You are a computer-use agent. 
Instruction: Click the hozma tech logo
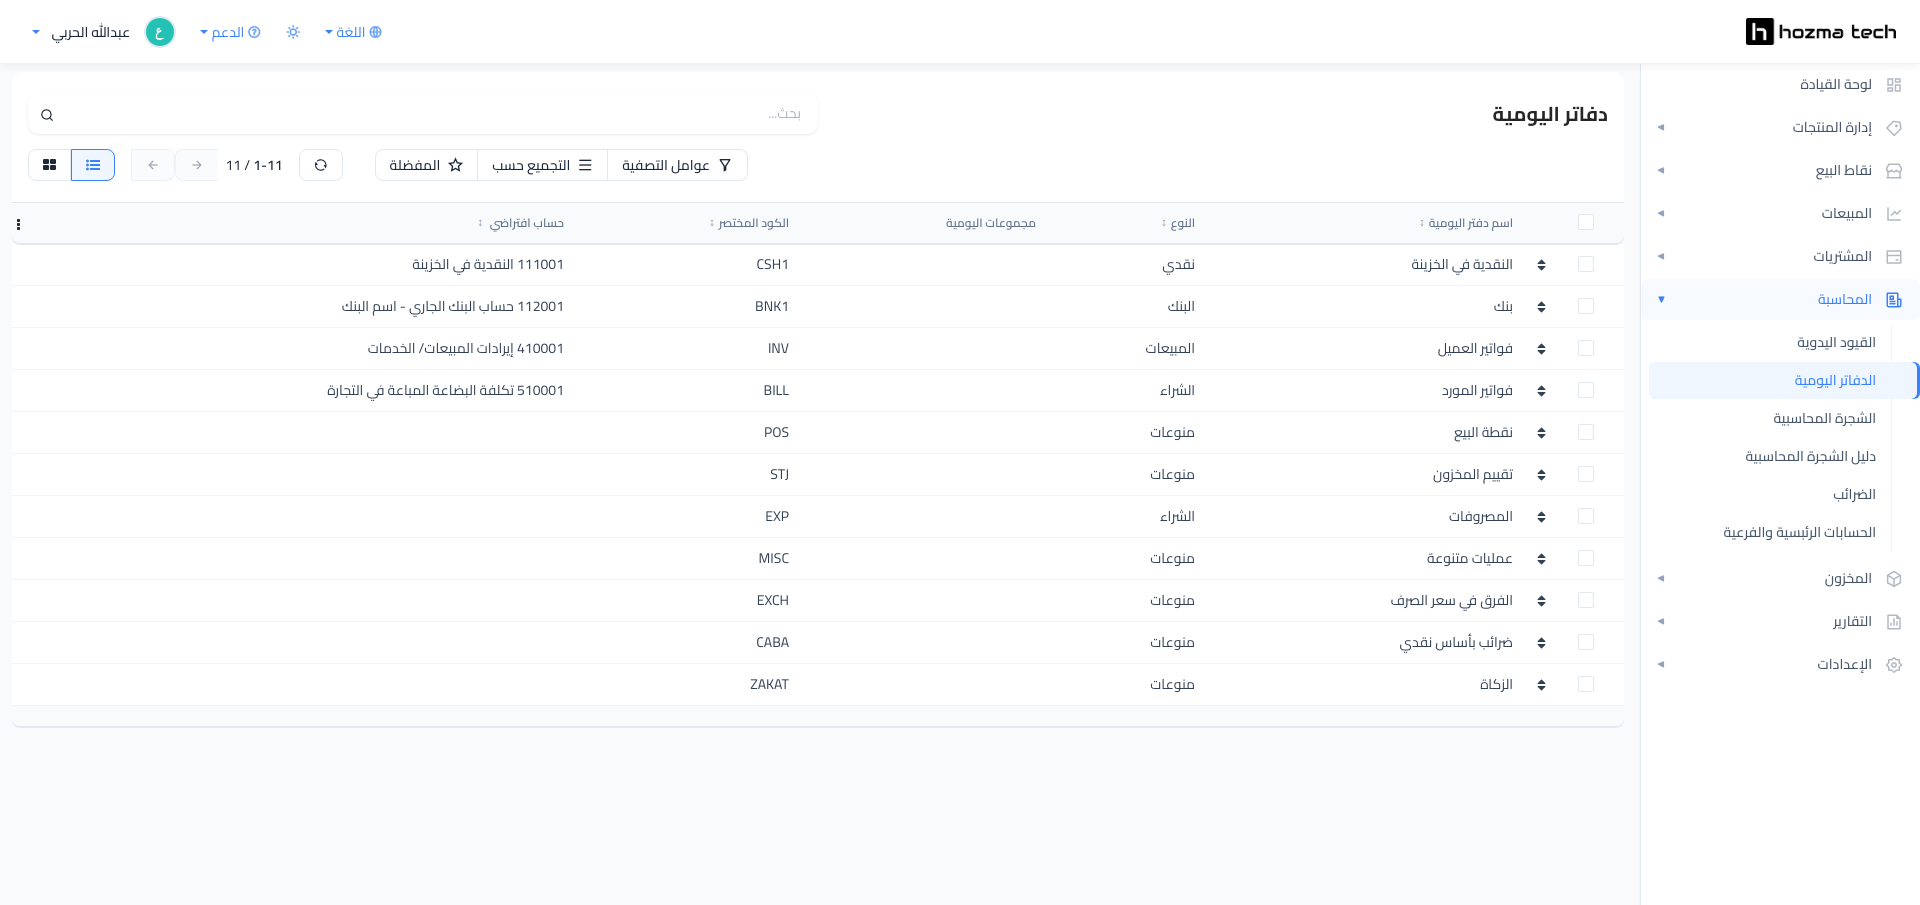coord(1820,32)
